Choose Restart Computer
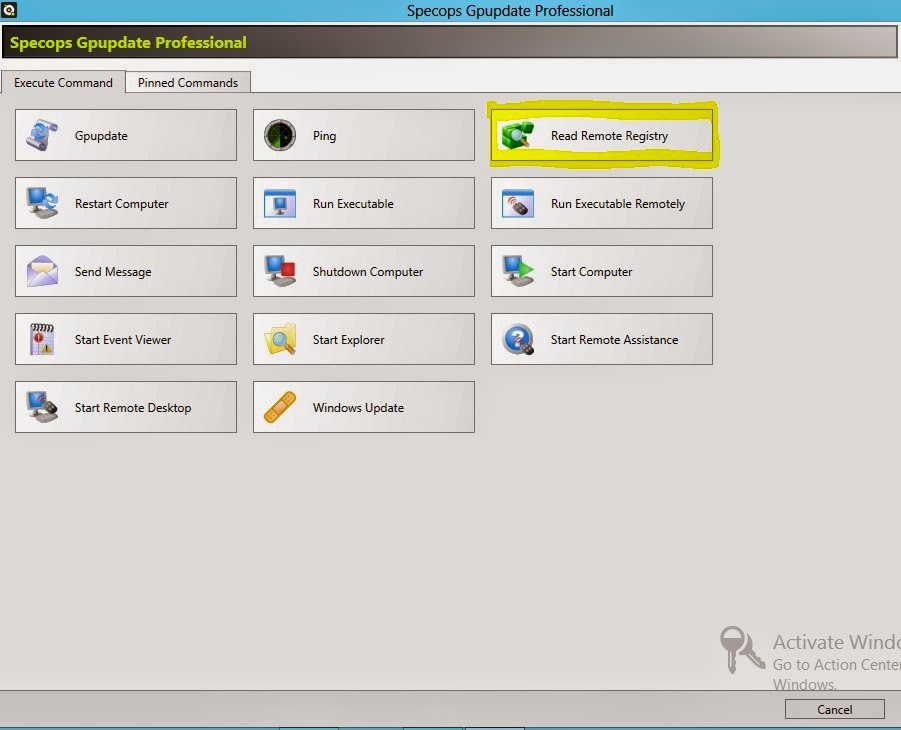 126,203
